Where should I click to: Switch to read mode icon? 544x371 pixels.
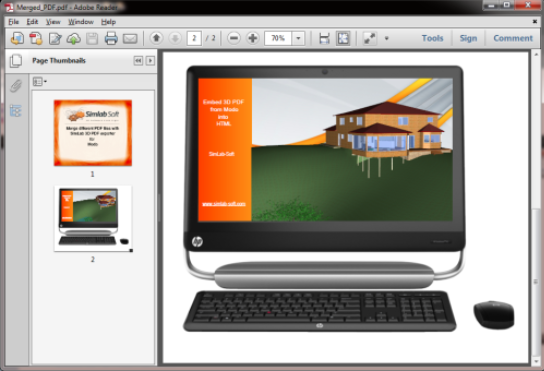[369, 38]
